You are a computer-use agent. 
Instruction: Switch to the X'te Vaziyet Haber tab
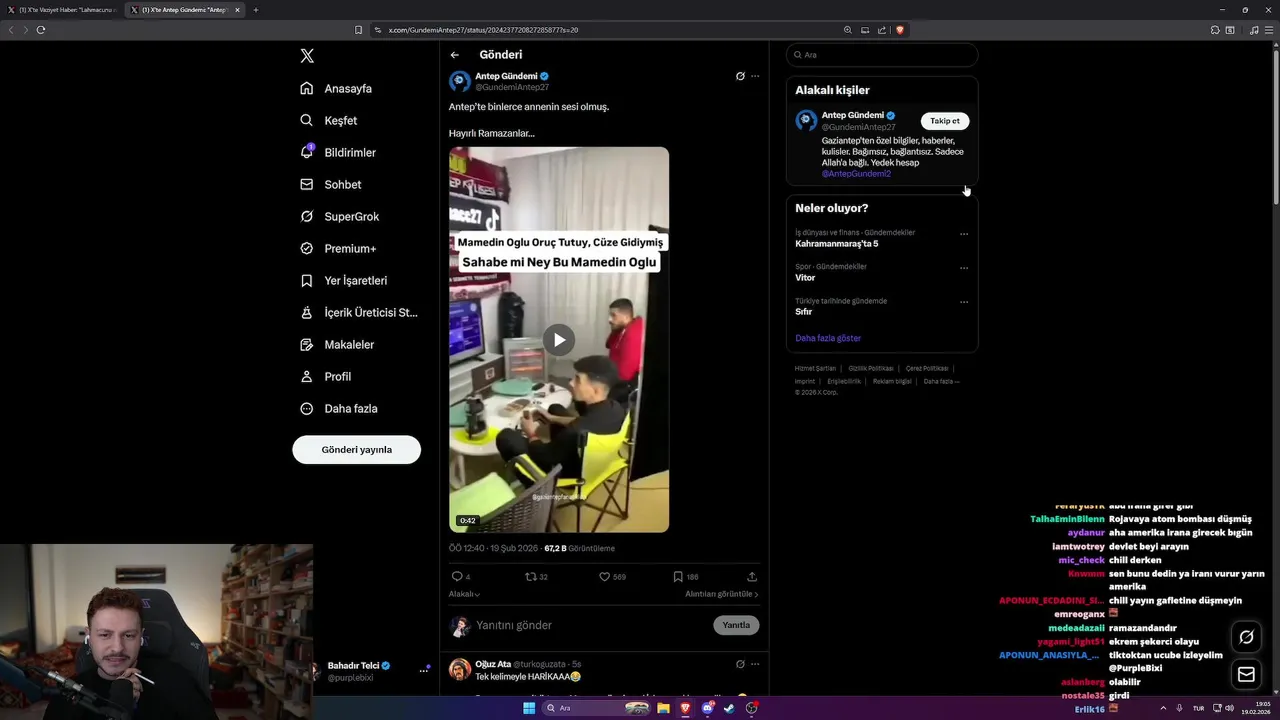[62, 10]
